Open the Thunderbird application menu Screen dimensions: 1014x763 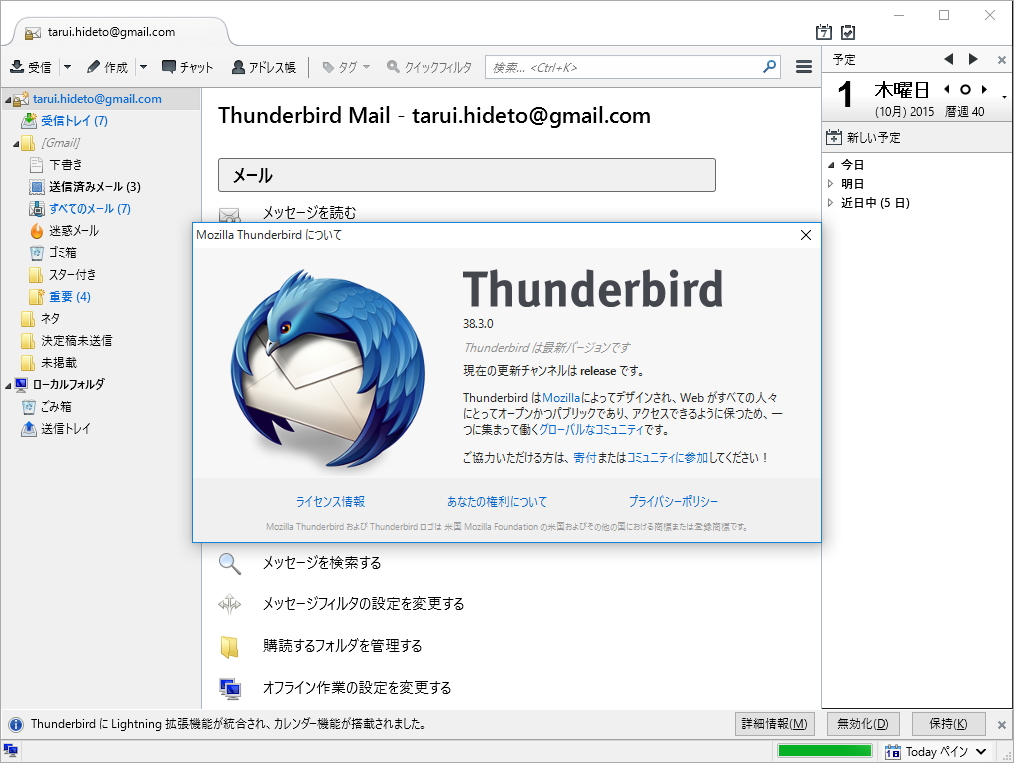(803, 67)
